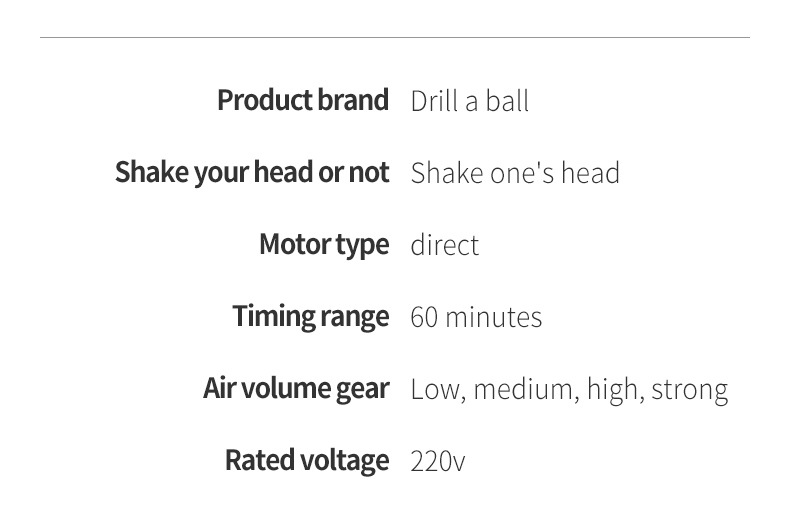Click the word "ball" in brand value
790x516 pixels.
[x=509, y=101]
